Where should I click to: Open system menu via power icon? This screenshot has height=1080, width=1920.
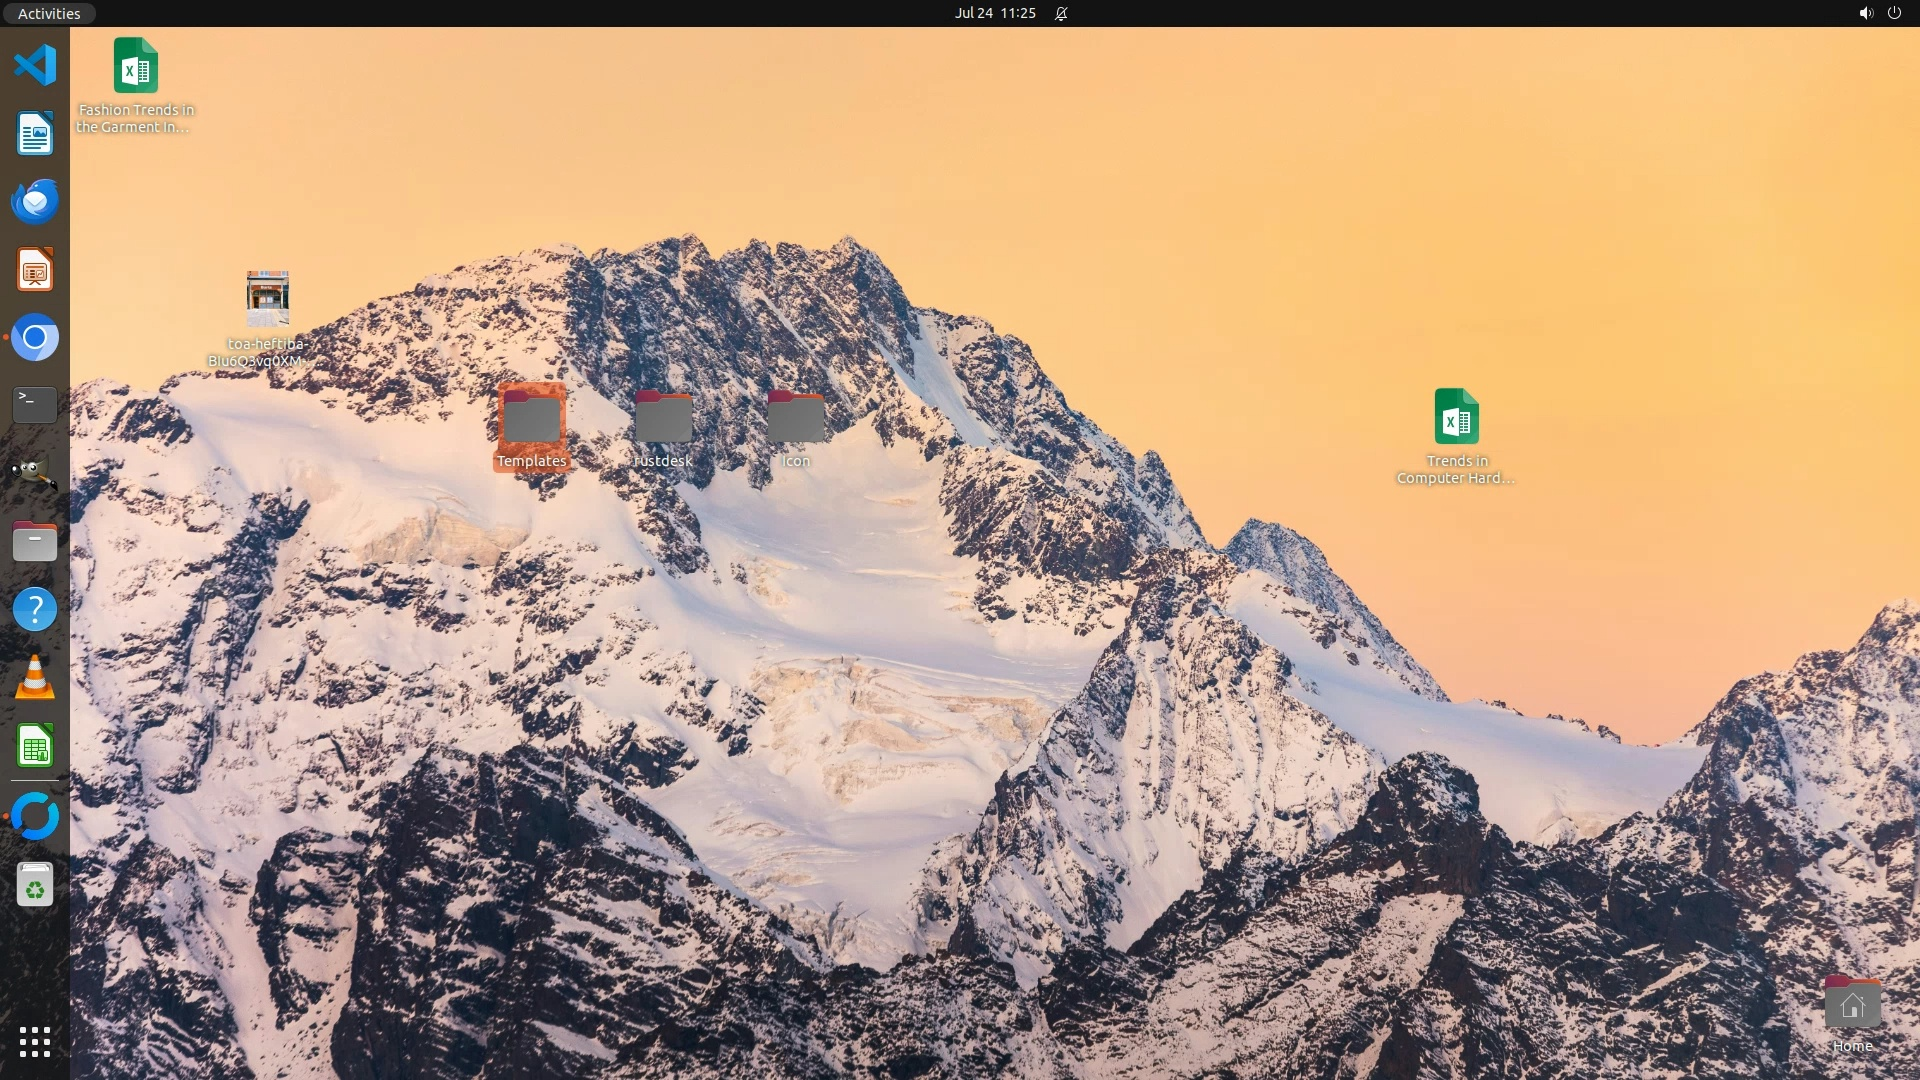pos(1893,13)
